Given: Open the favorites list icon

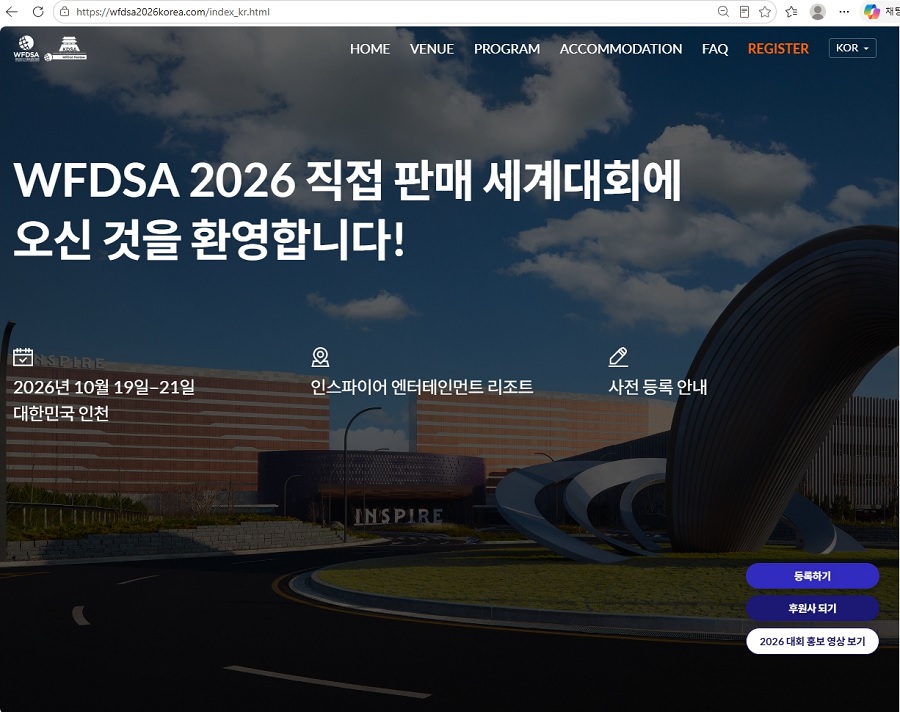Looking at the screenshot, I should tap(792, 11).
